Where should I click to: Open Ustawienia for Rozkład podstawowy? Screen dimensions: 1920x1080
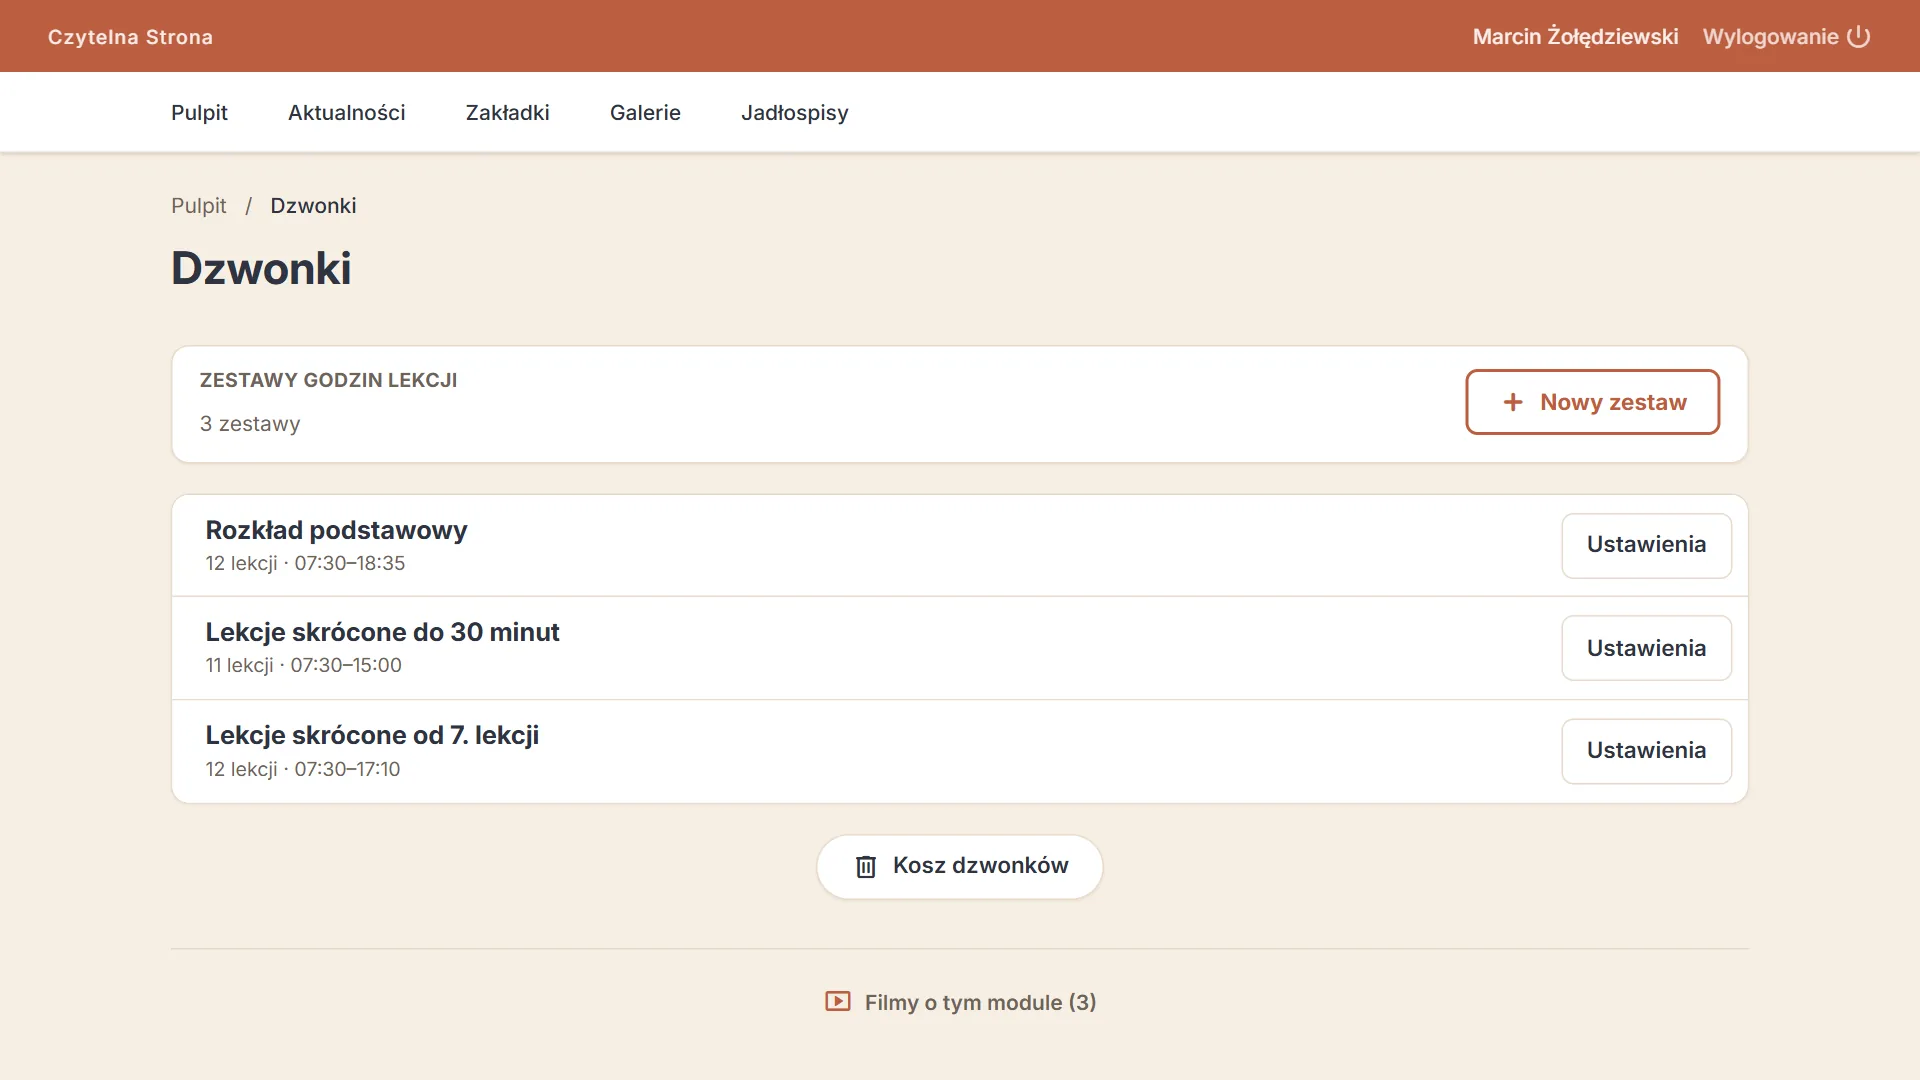(x=1646, y=545)
